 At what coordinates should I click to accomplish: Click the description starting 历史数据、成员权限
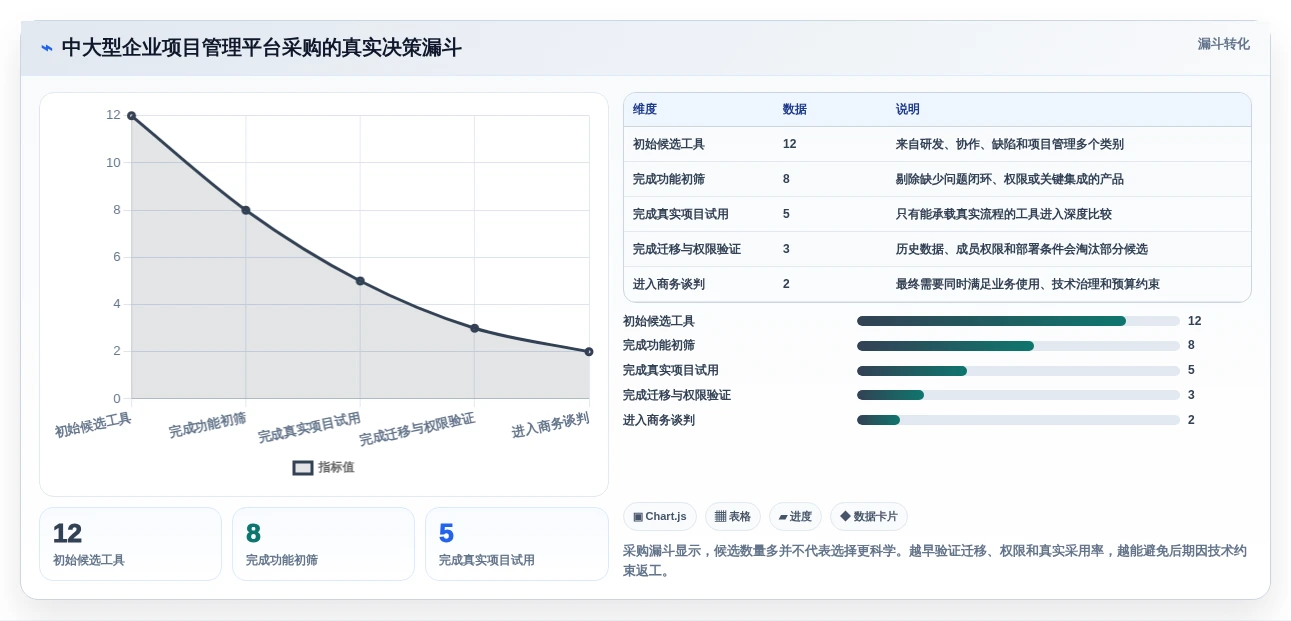click(x=1022, y=249)
